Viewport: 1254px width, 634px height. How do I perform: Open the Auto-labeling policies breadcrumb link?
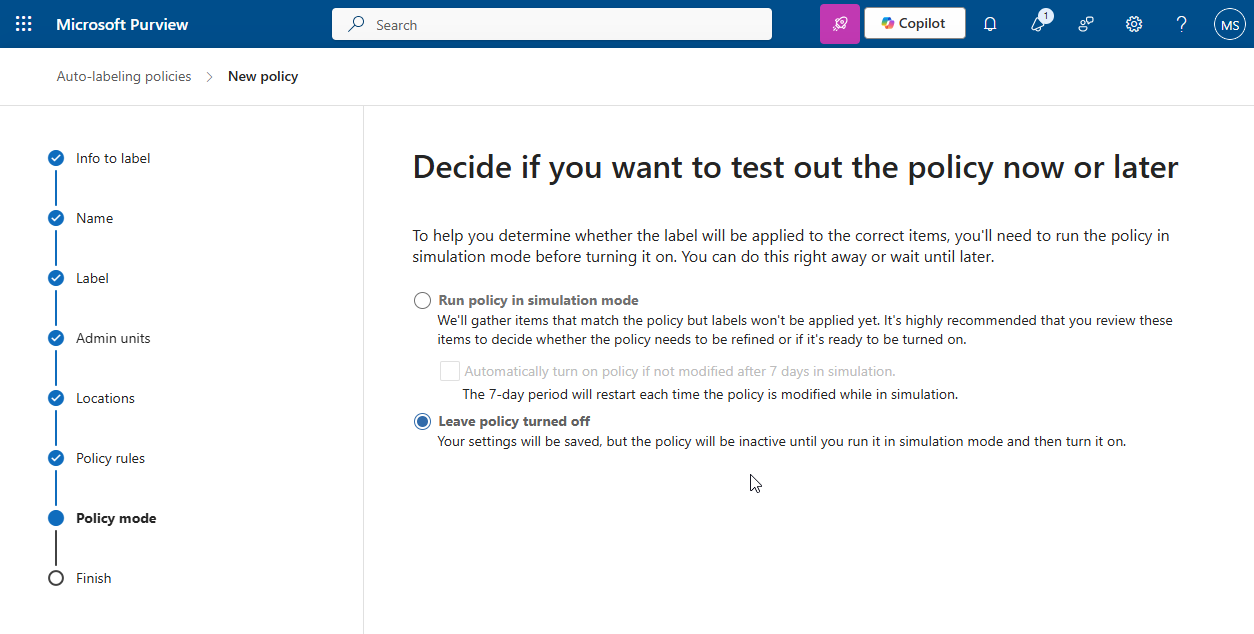coord(123,76)
